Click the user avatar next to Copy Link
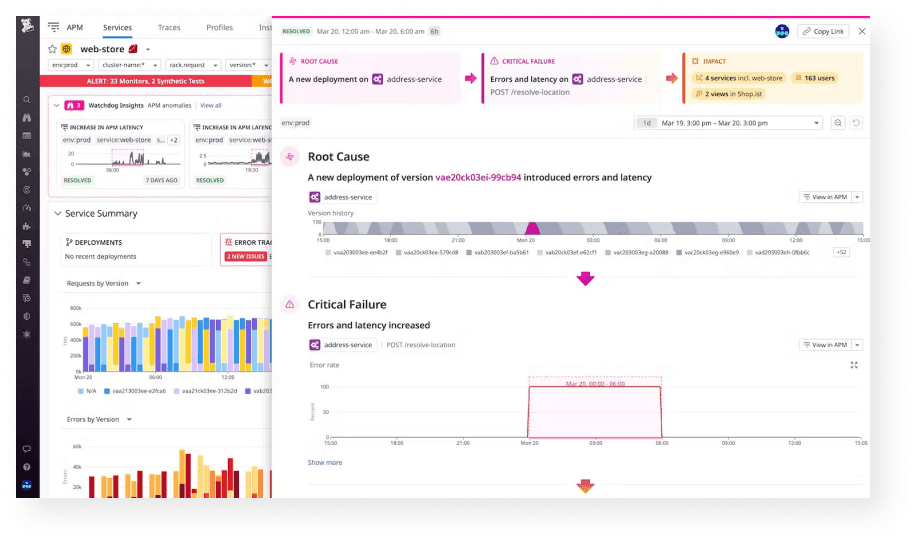914x542 pixels. [x=782, y=31]
